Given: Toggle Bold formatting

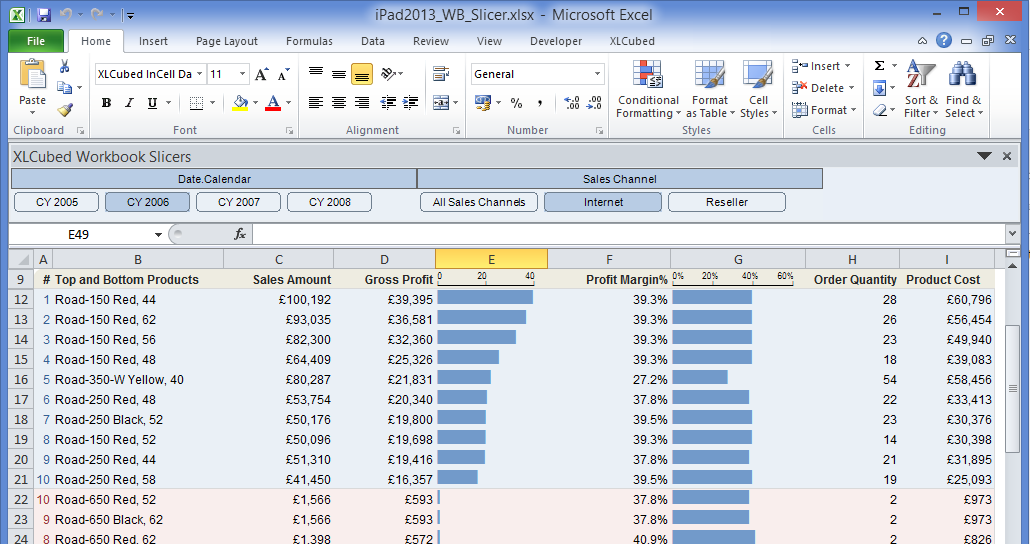Looking at the screenshot, I should (106, 103).
